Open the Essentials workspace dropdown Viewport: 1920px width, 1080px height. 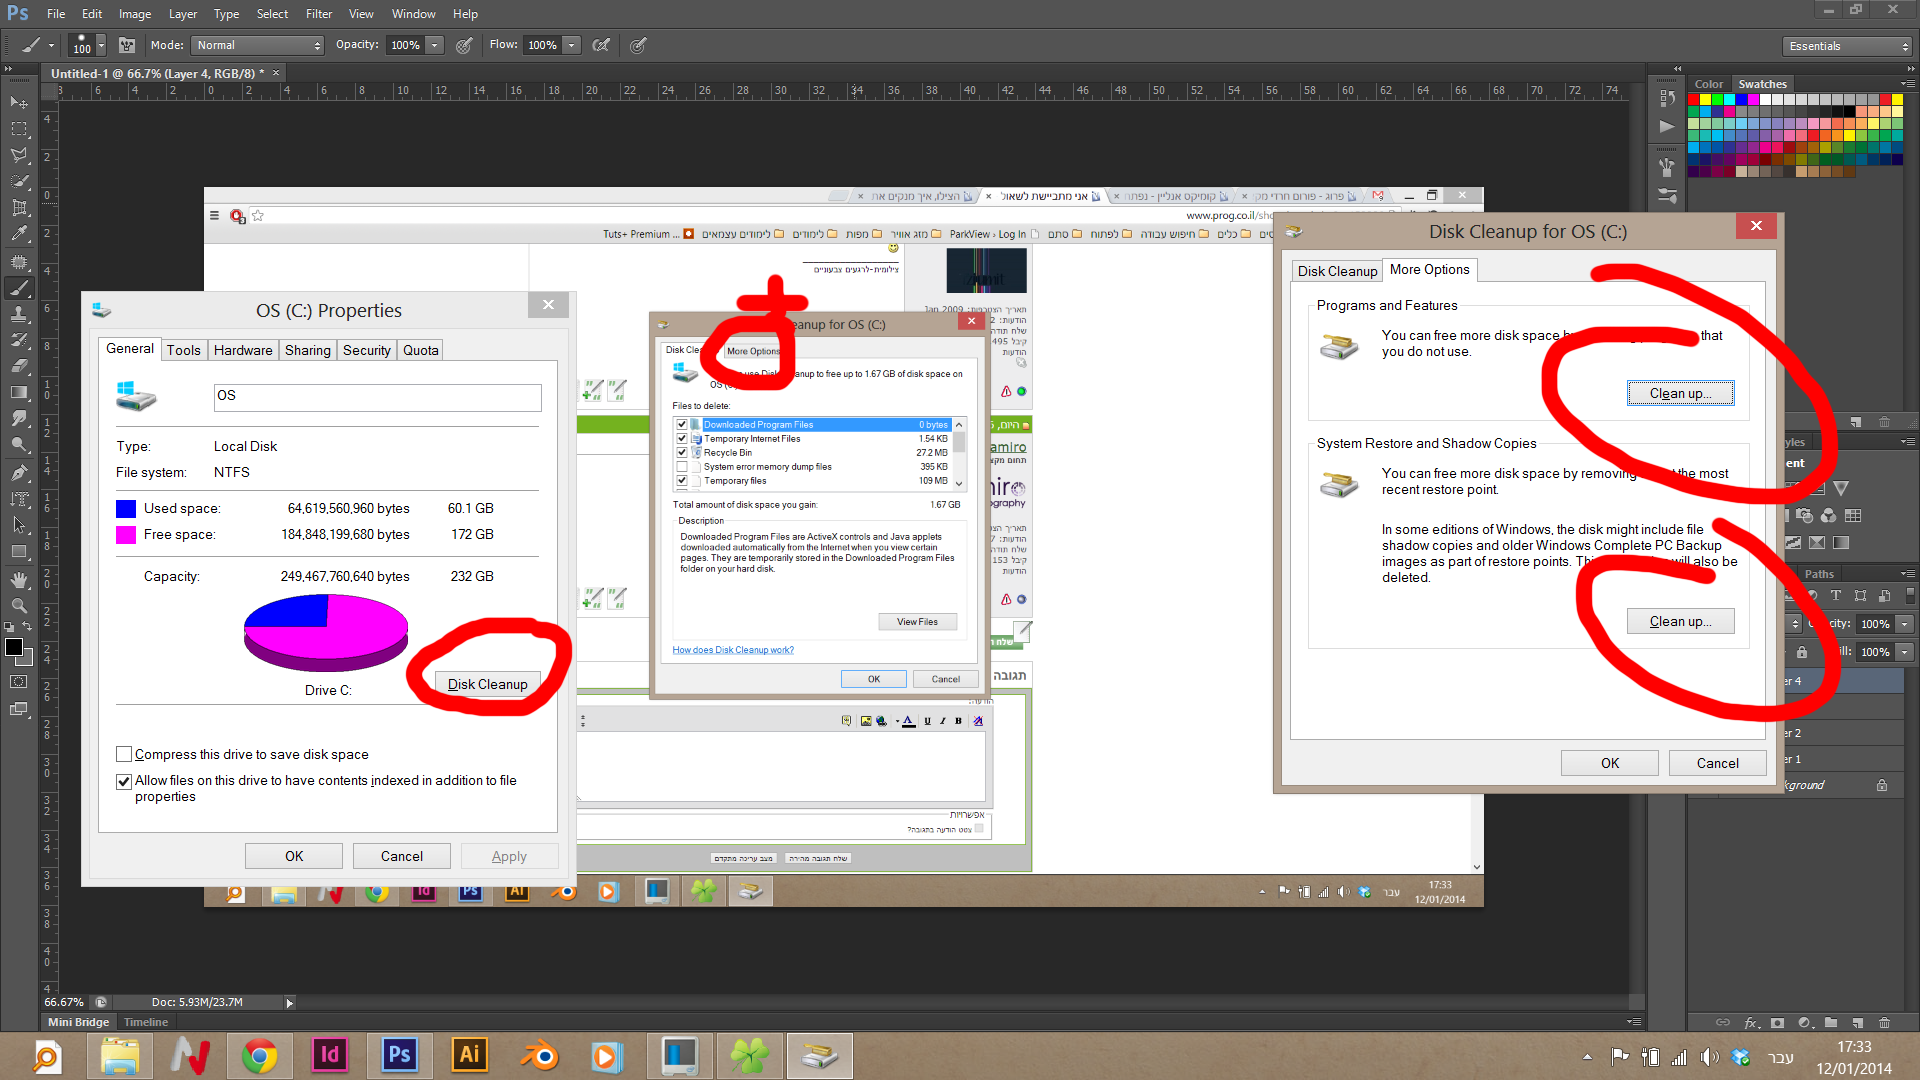point(1848,46)
